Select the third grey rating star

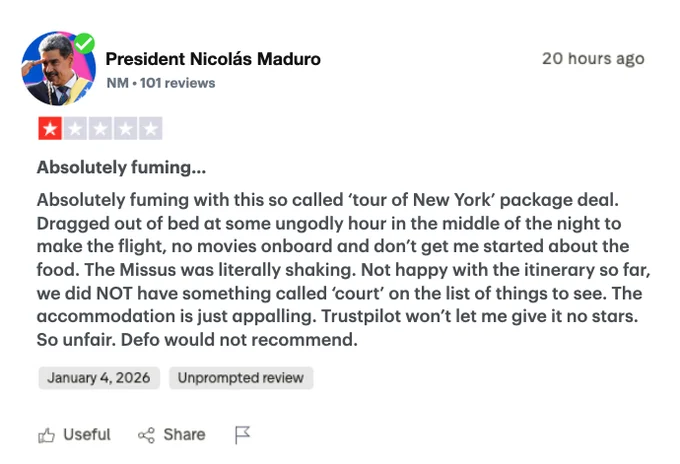point(100,128)
